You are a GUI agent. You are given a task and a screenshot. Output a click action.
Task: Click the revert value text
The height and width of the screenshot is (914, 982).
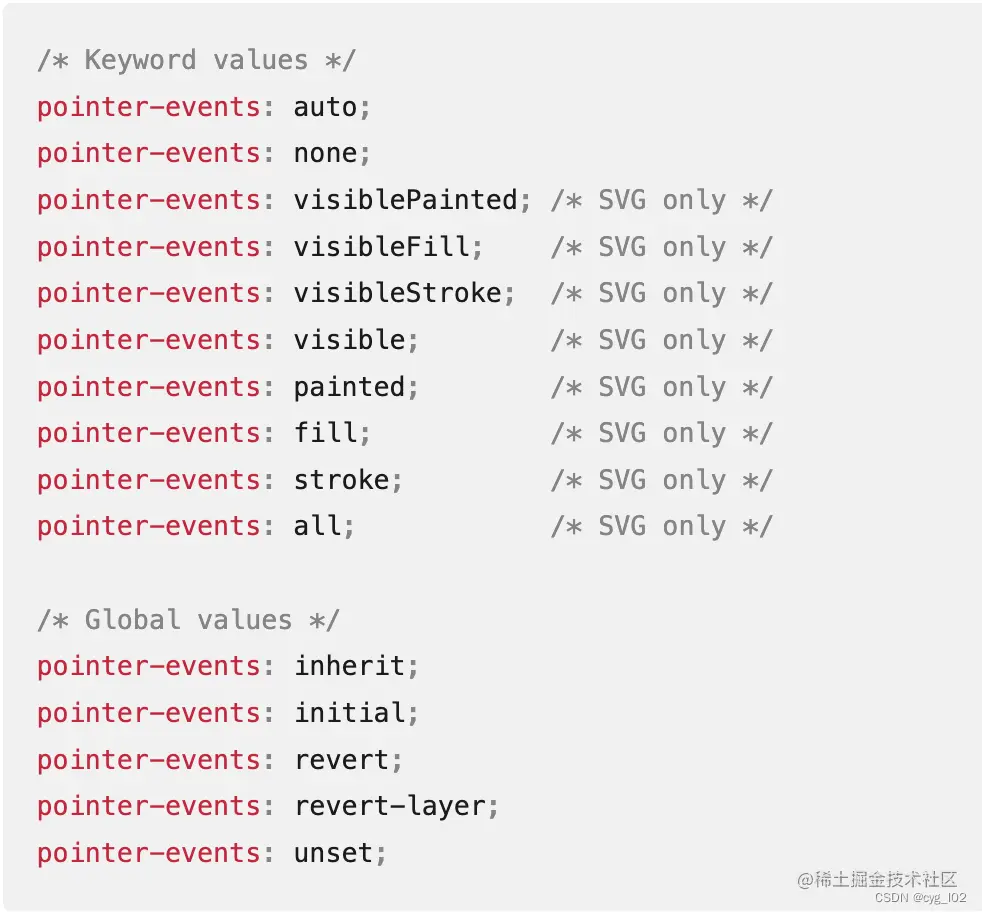click(x=341, y=760)
